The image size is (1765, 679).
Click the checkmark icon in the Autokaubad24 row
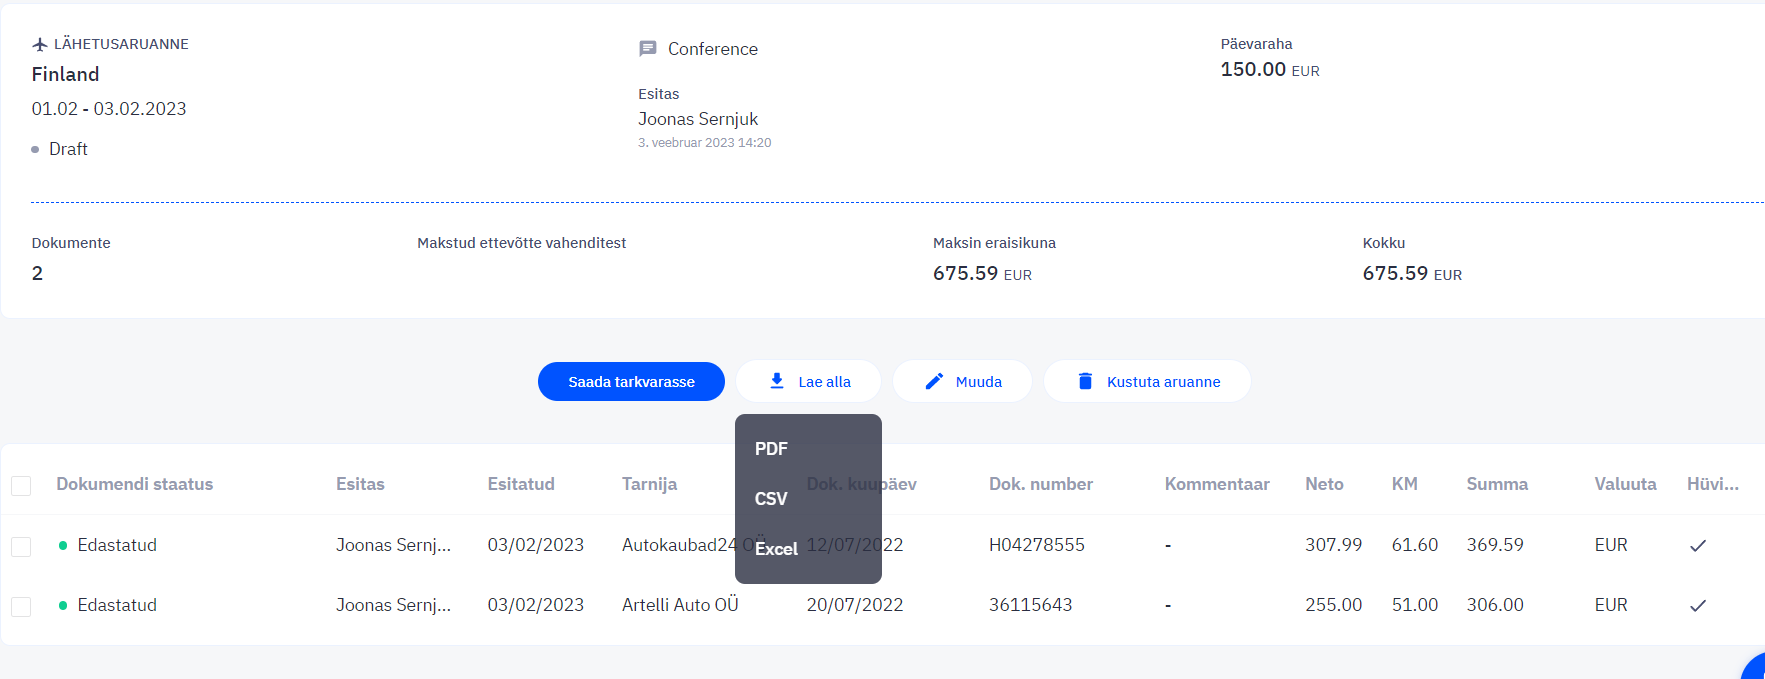click(x=1698, y=545)
